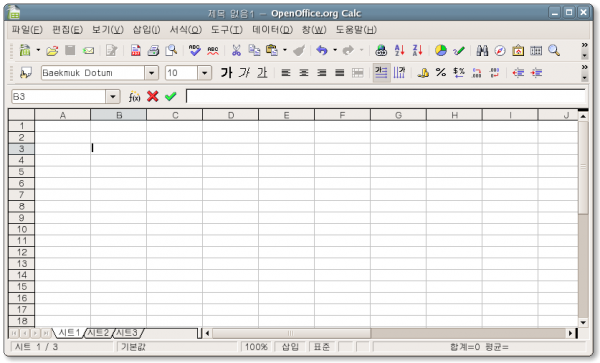The width and height of the screenshot is (600, 363).
Task: Toggle bold 가 formatting
Action: pyautogui.click(x=226, y=73)
